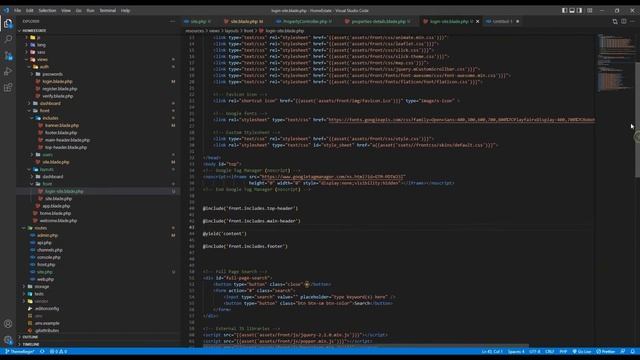The height and width of the screenshot is (360, 640).
Task: Switch to the PropertyController.php tab
Action: click(304, 21)
